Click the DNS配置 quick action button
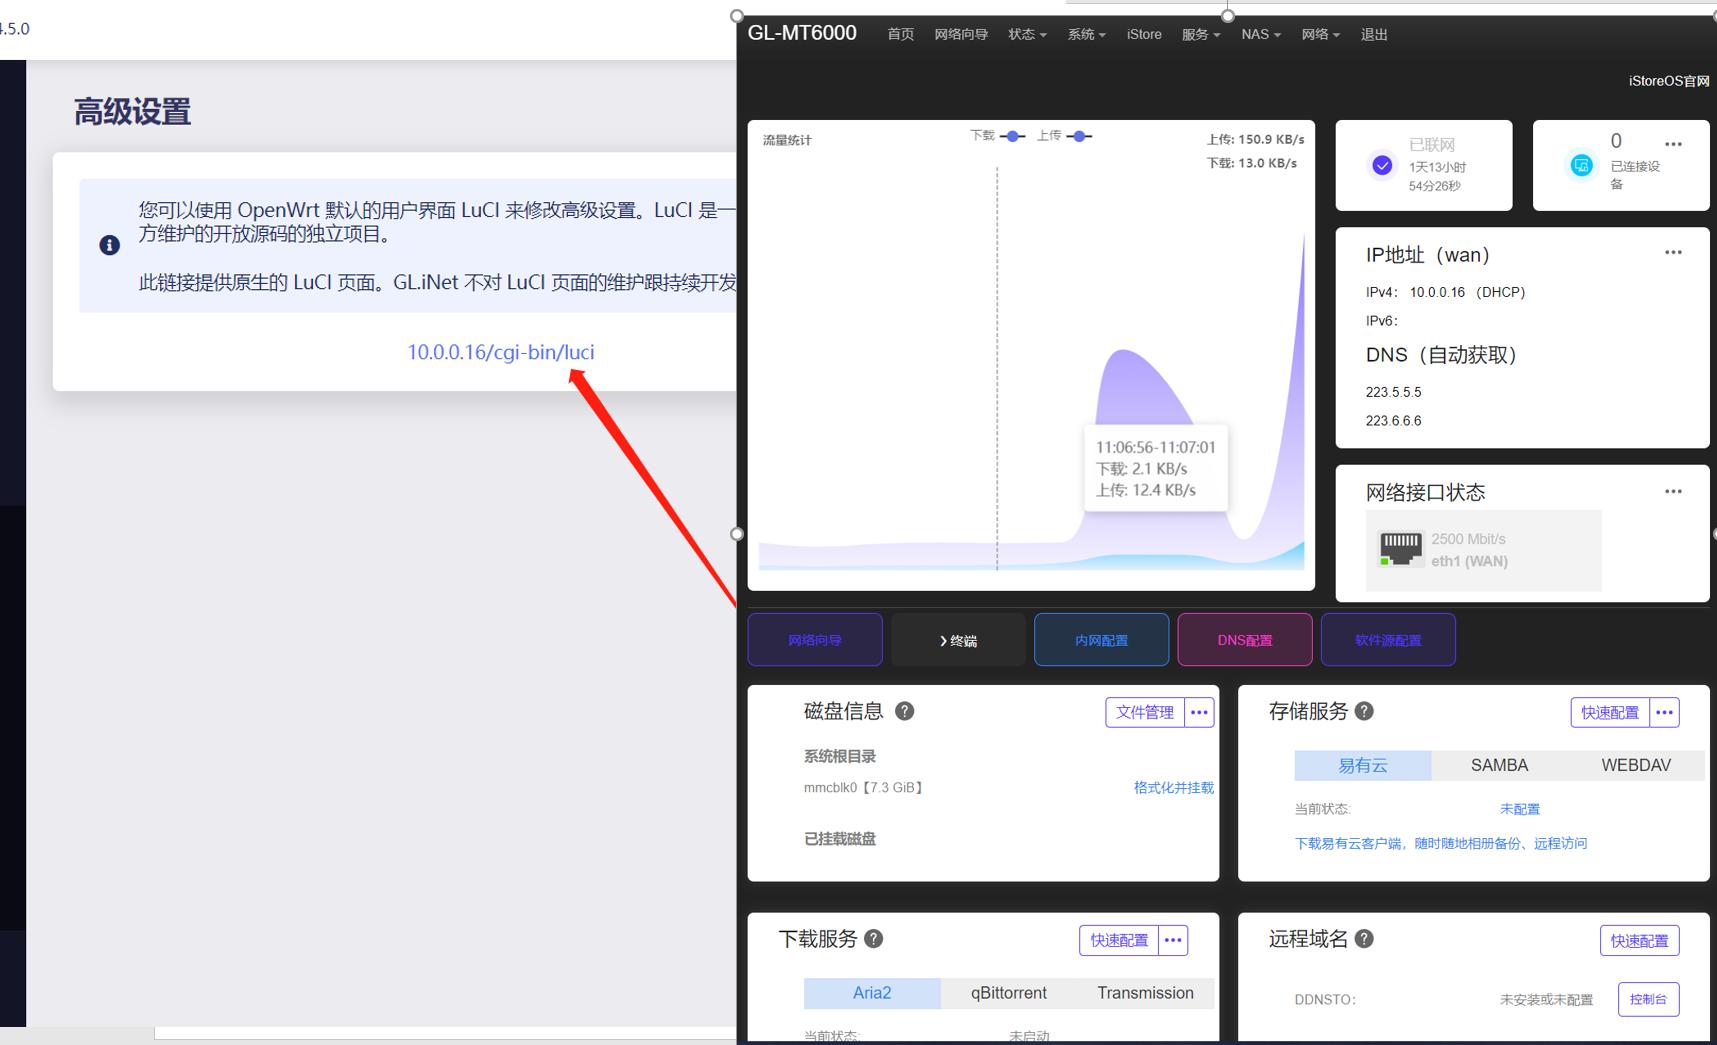Viewport: 1717px width, 1045px height. pyautogui.click(x=1244, y=639)
